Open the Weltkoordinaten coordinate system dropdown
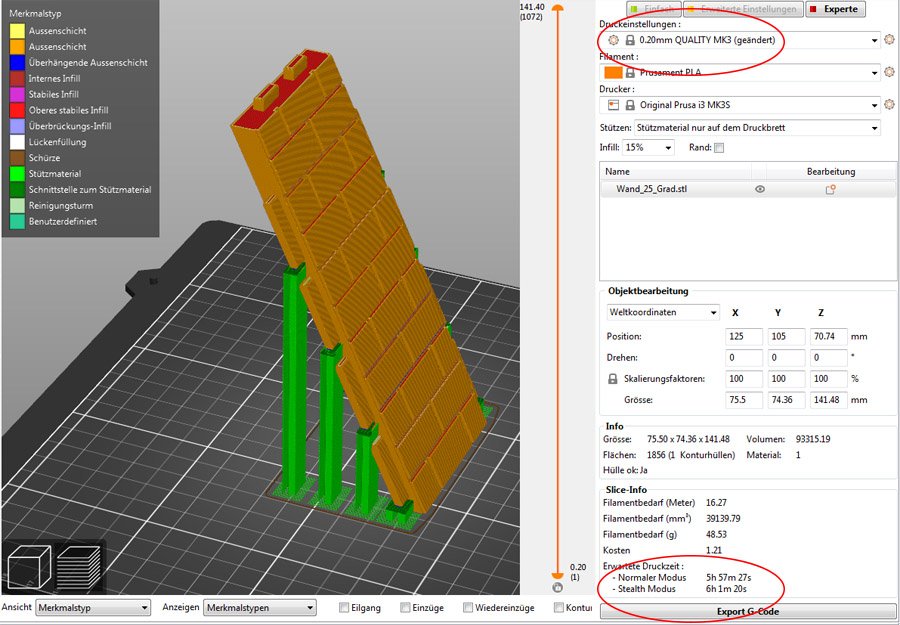Image resolution: width=900 pixels, height=625 pixels. [662, 312]
